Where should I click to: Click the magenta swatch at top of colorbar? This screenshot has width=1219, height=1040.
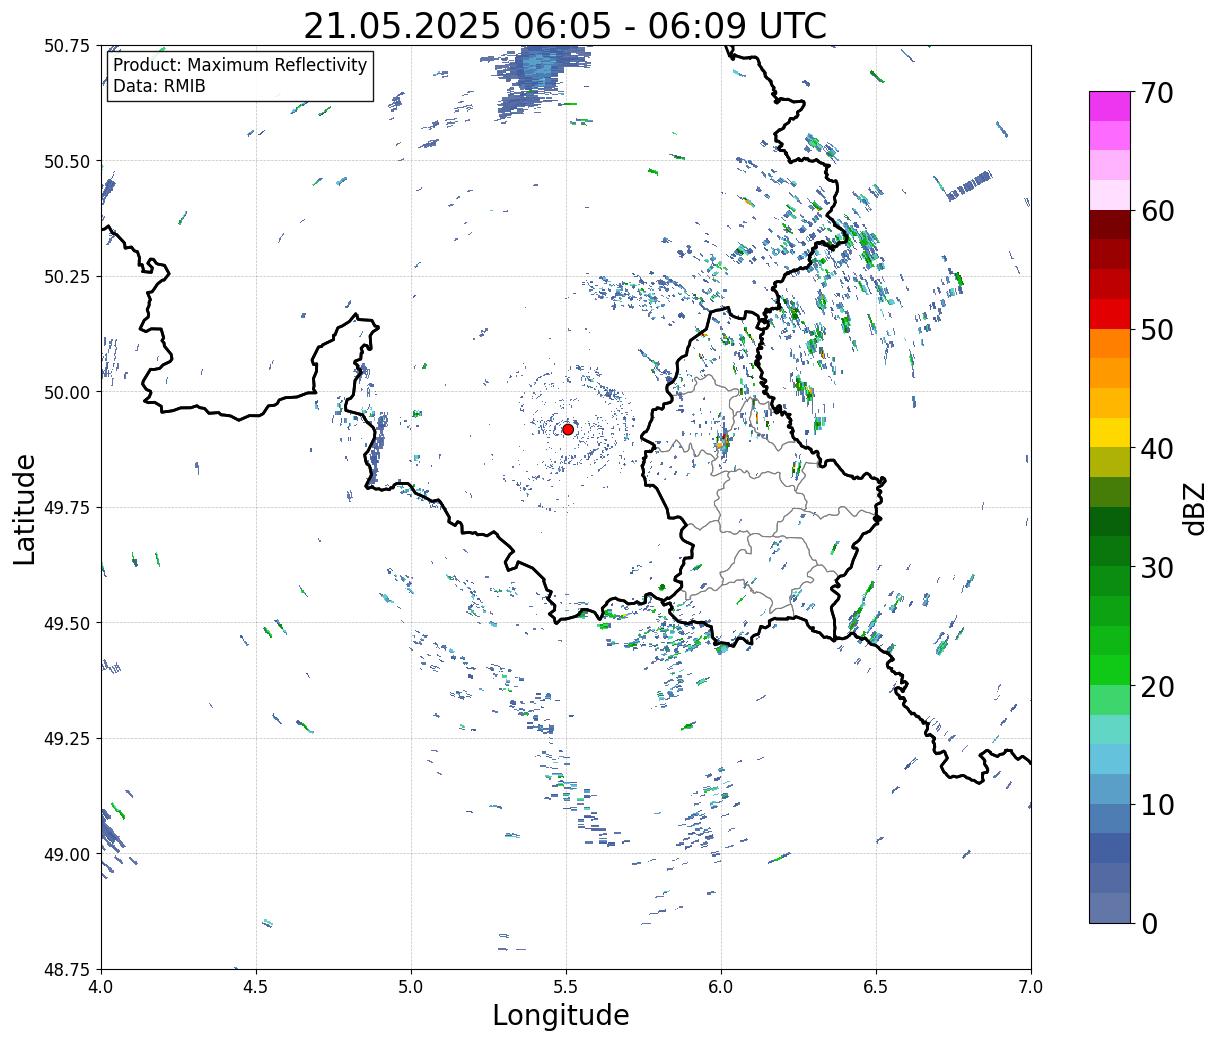[x=1110, y=106]
